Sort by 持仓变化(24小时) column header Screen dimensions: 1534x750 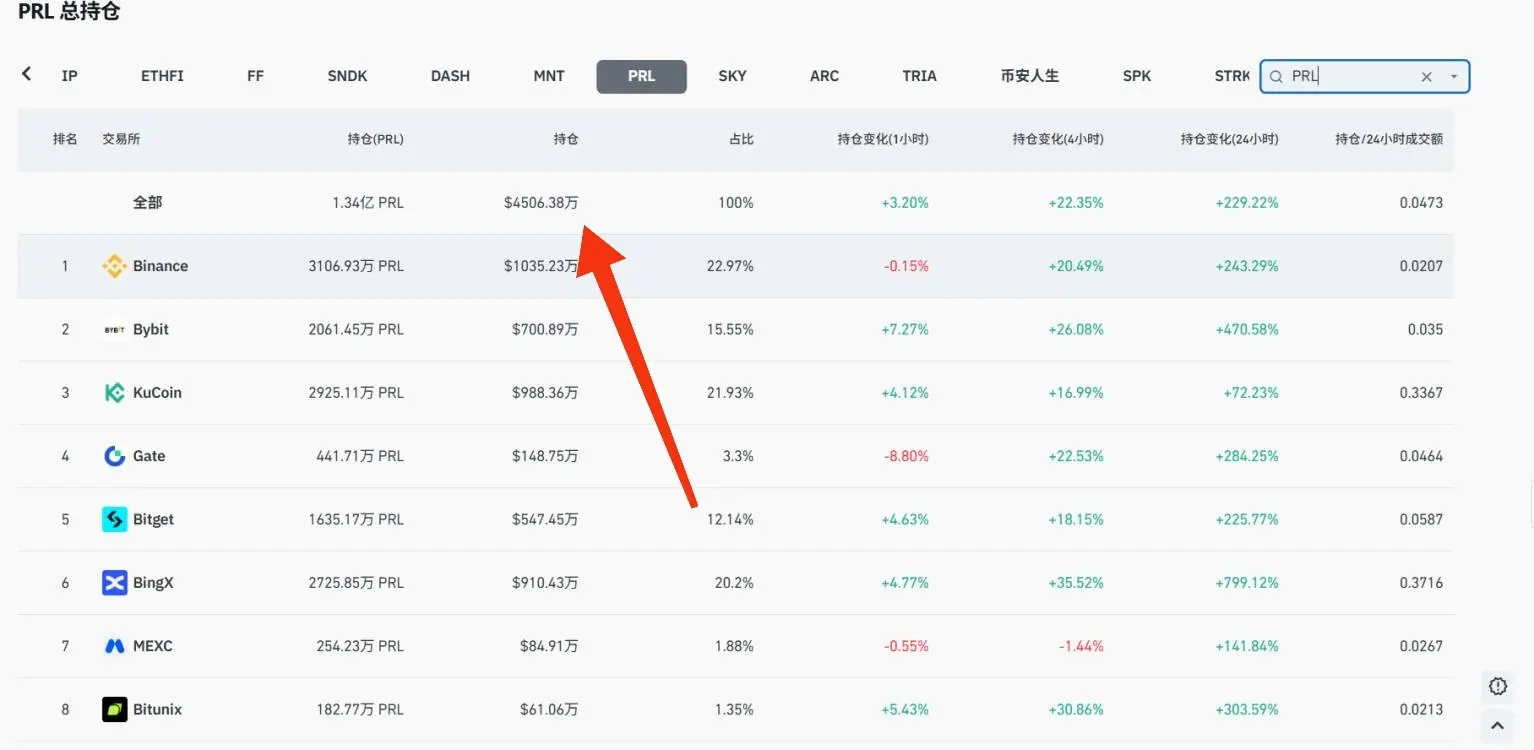(1229, 139)
